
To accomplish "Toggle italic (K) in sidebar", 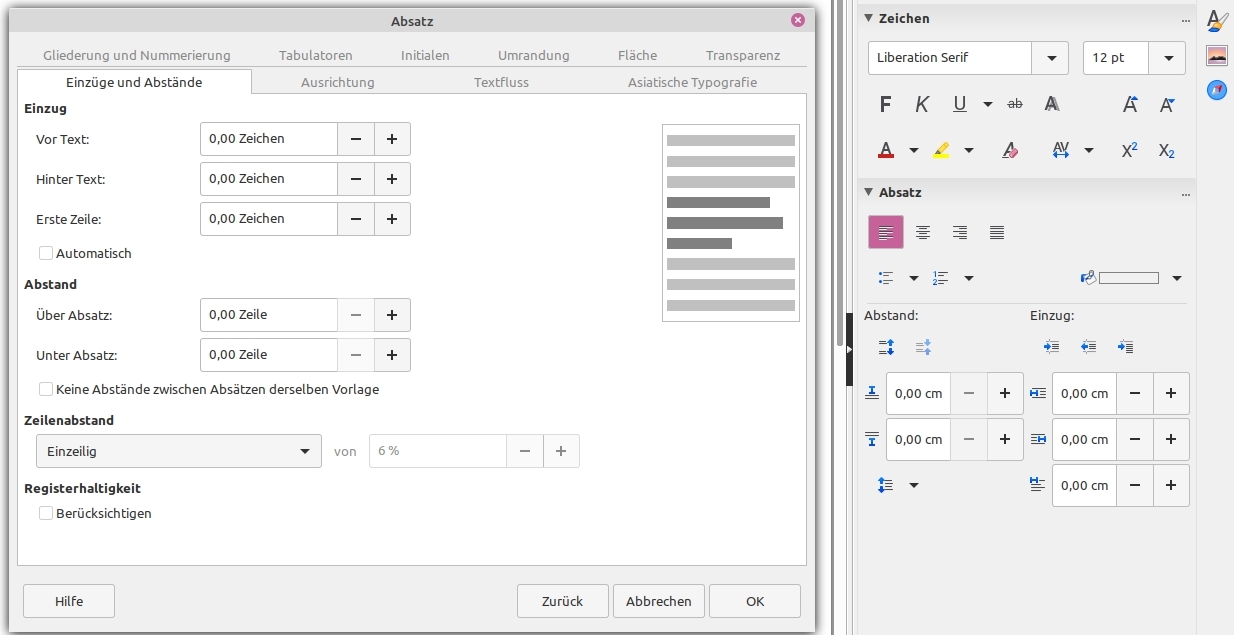I will pos(922,104).
